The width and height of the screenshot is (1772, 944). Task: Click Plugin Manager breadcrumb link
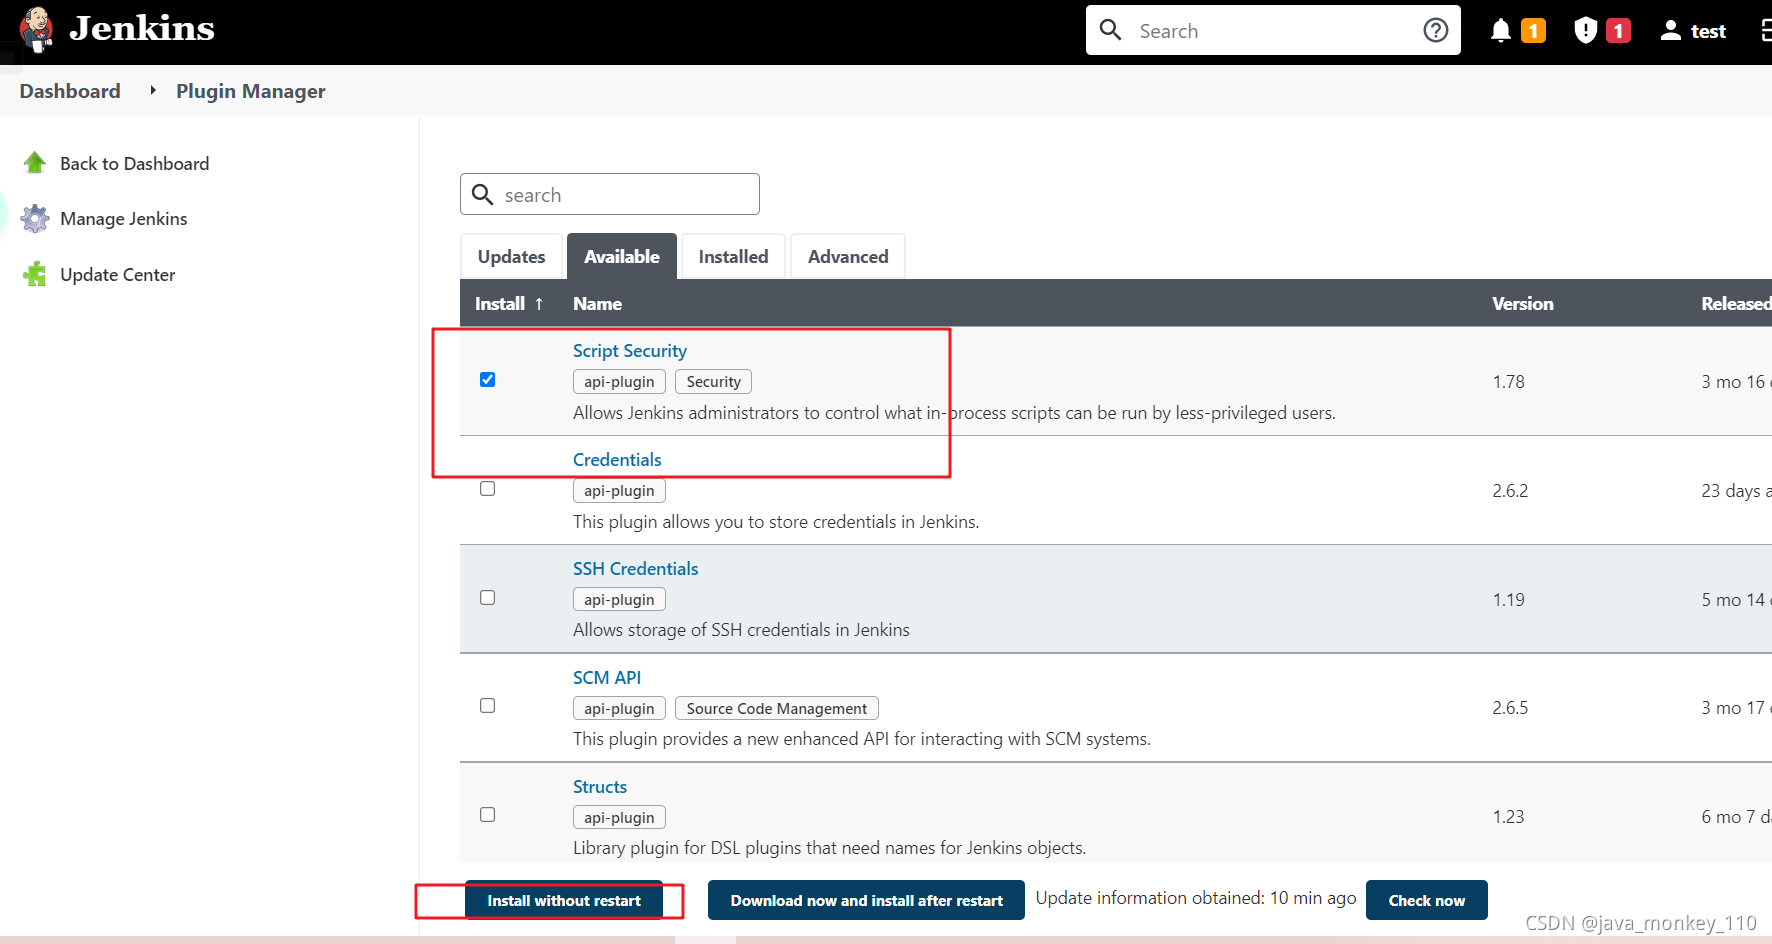coord(251,91)
